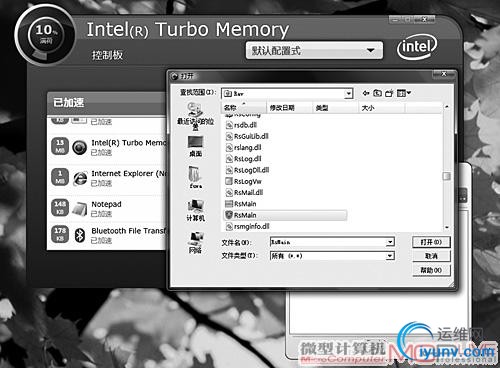500x368 pixels.
Task: Click file list scrollbar down arrow
Action: [x=447, y=227]
